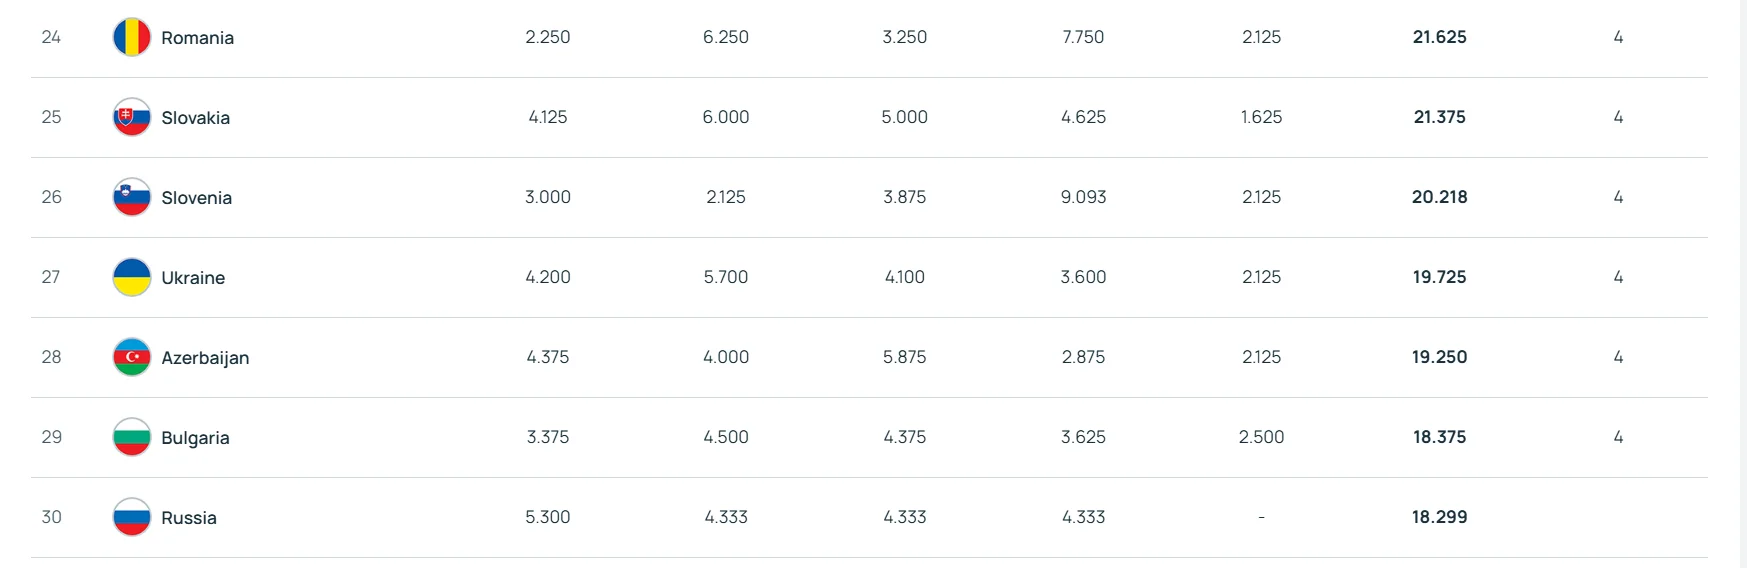
Task: Open the Azerbaijan country link
Action: (205, 358)
